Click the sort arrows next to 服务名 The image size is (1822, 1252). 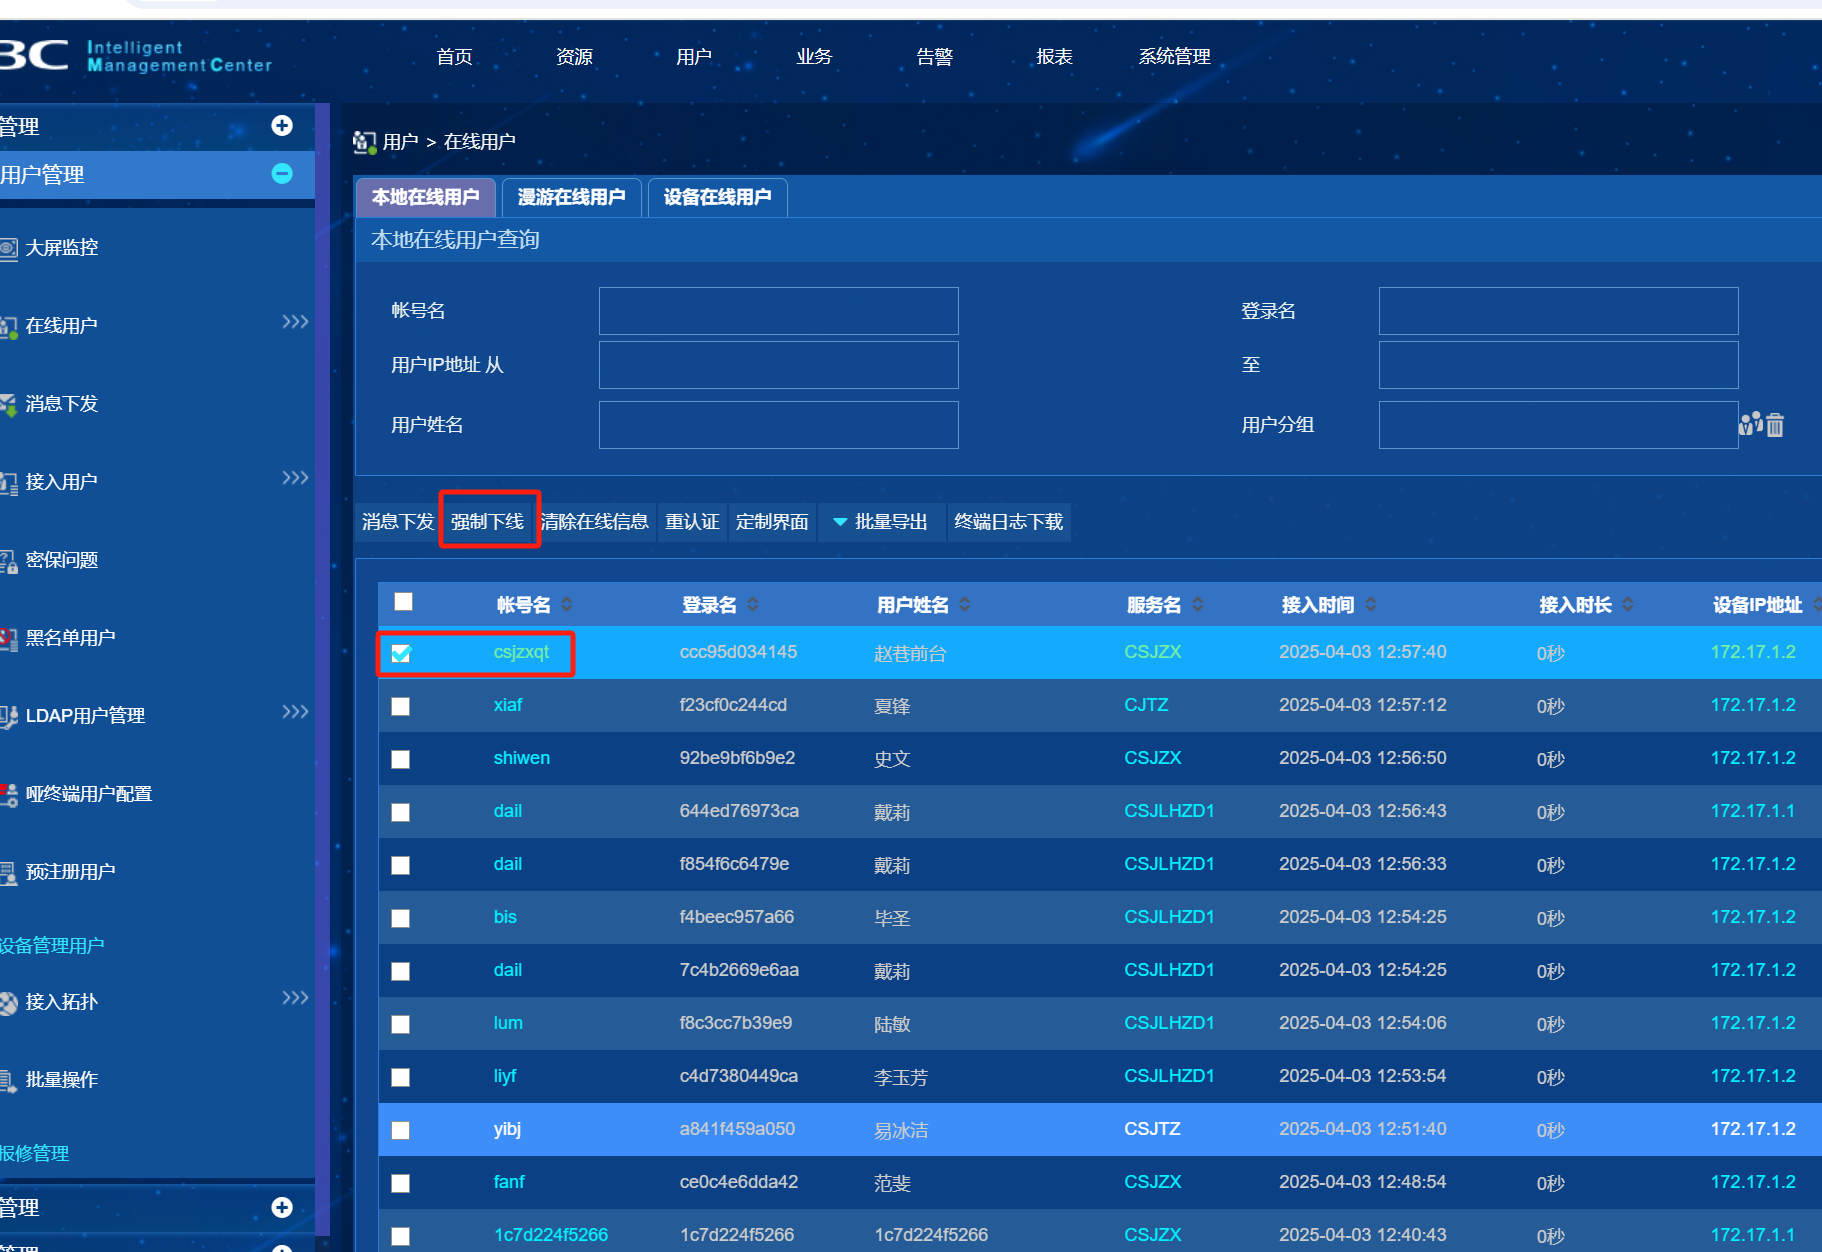point(1198,604)
